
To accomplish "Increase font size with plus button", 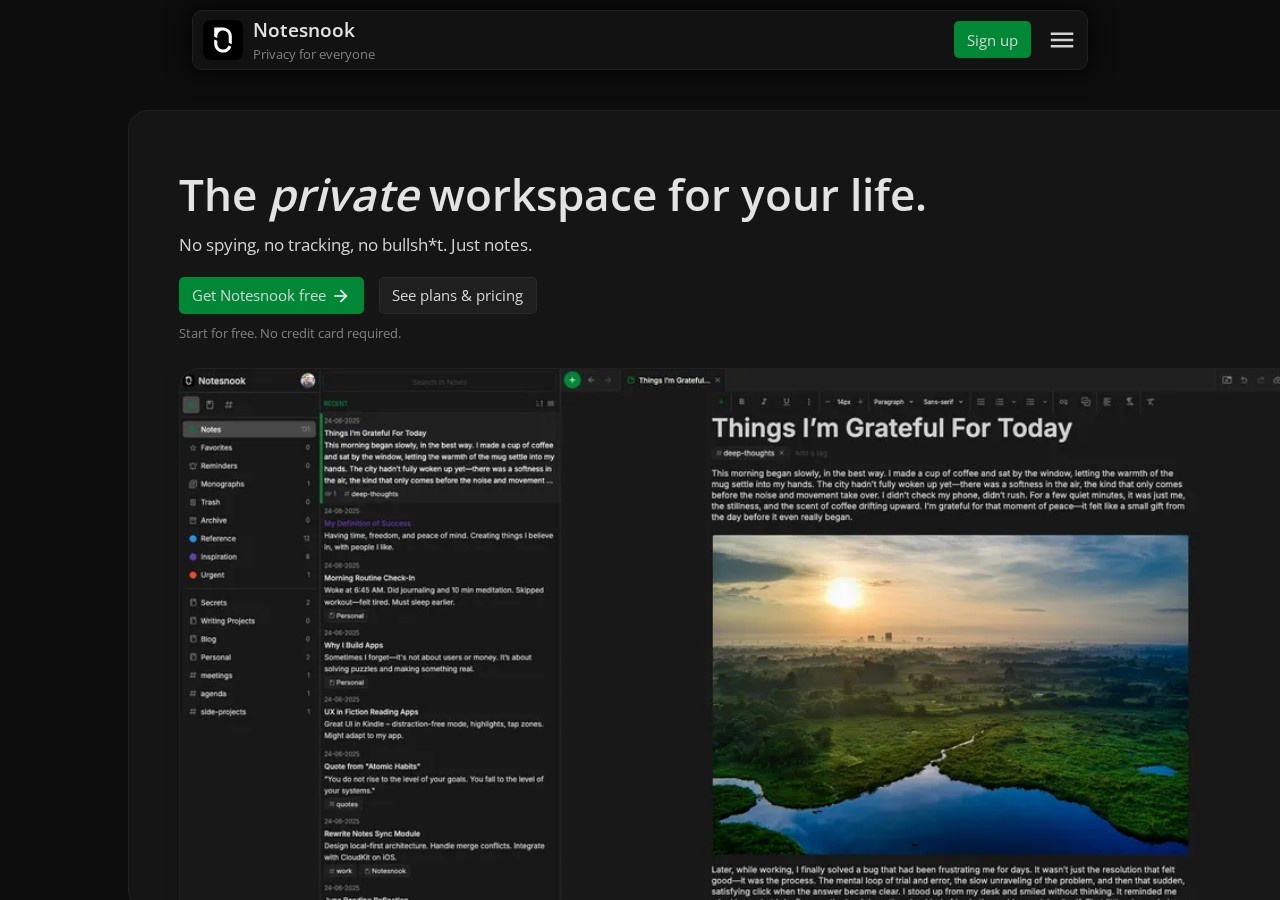I will coord(859,402).
